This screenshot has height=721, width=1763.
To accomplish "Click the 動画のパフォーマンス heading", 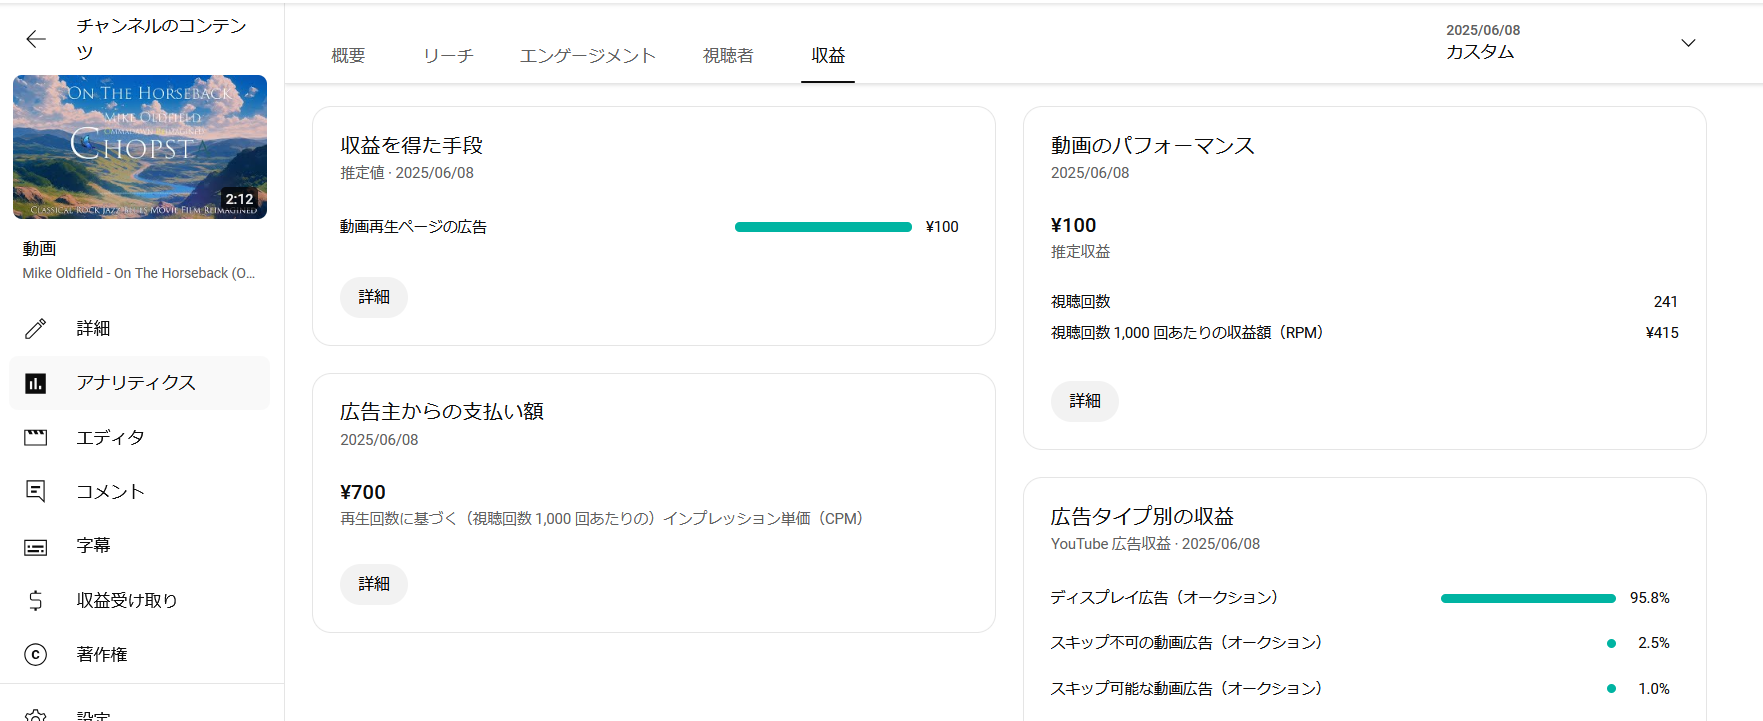I will click(1152, 146).
